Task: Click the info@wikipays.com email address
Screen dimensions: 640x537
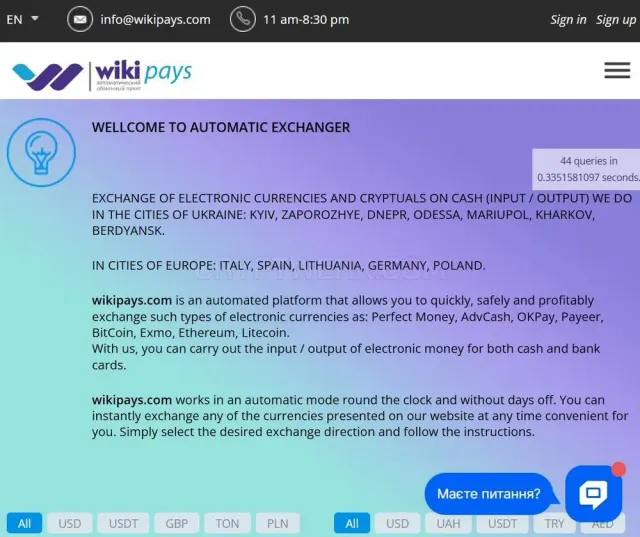Action: pos(156,20)
